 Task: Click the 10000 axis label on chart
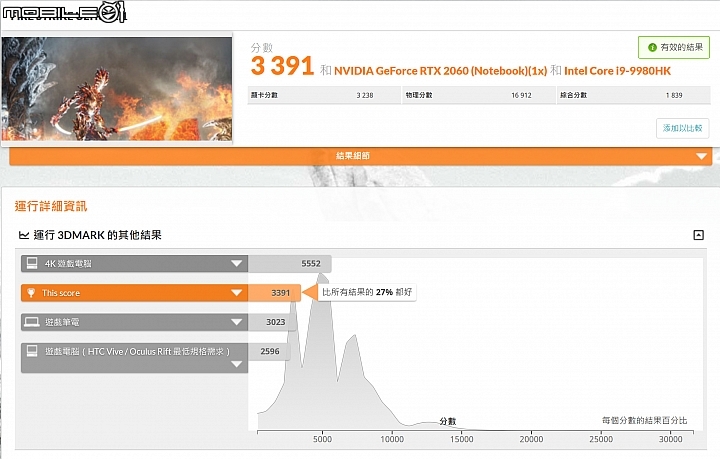(x=392, y=439)
